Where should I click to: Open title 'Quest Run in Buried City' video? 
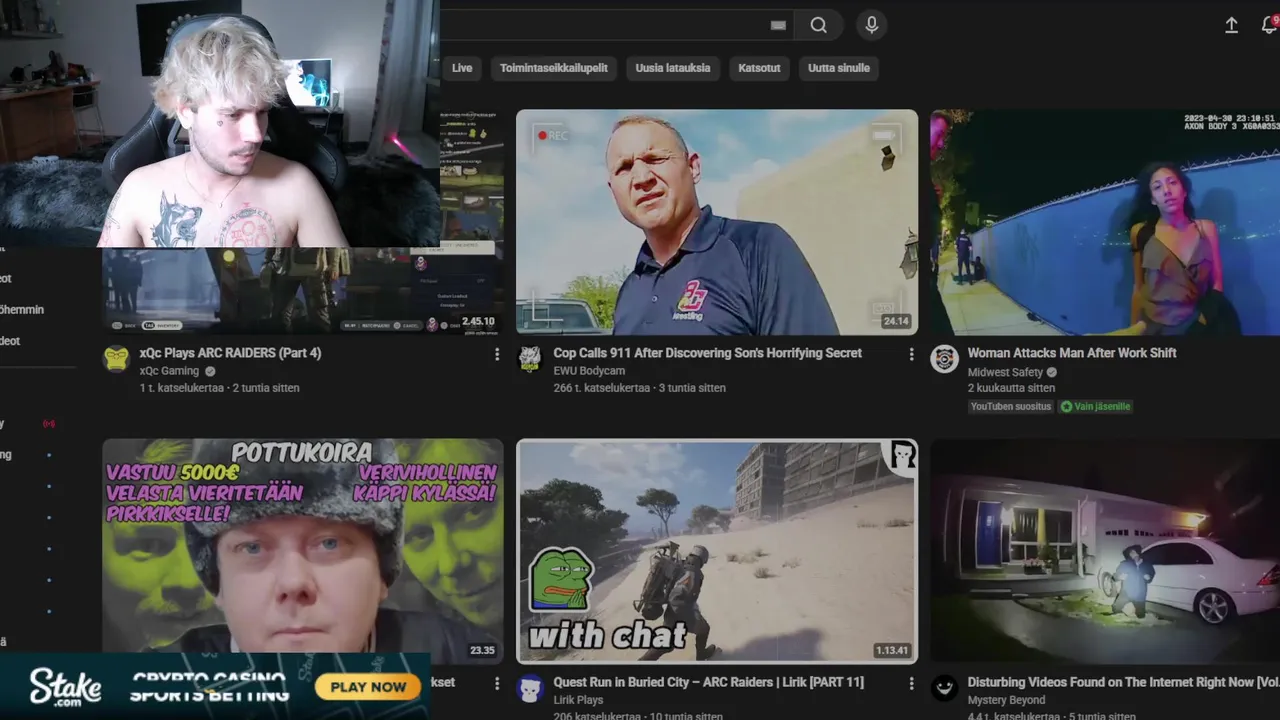coord(709,682)
